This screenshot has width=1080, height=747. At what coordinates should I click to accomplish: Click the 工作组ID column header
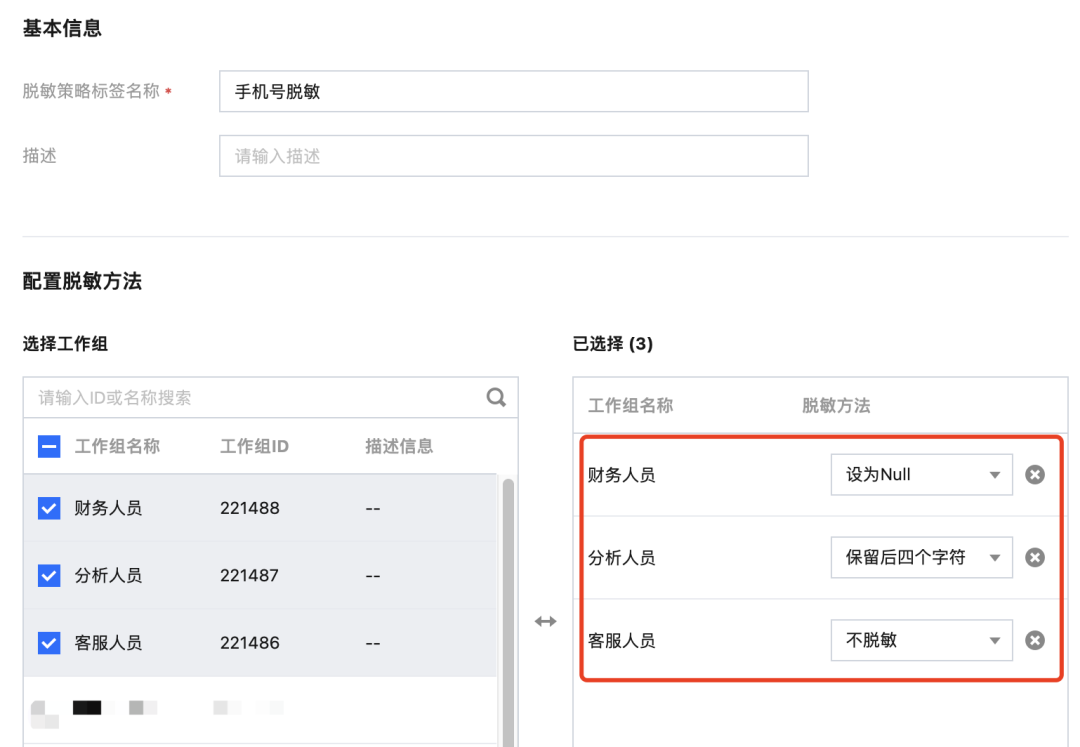click(254, 447)
